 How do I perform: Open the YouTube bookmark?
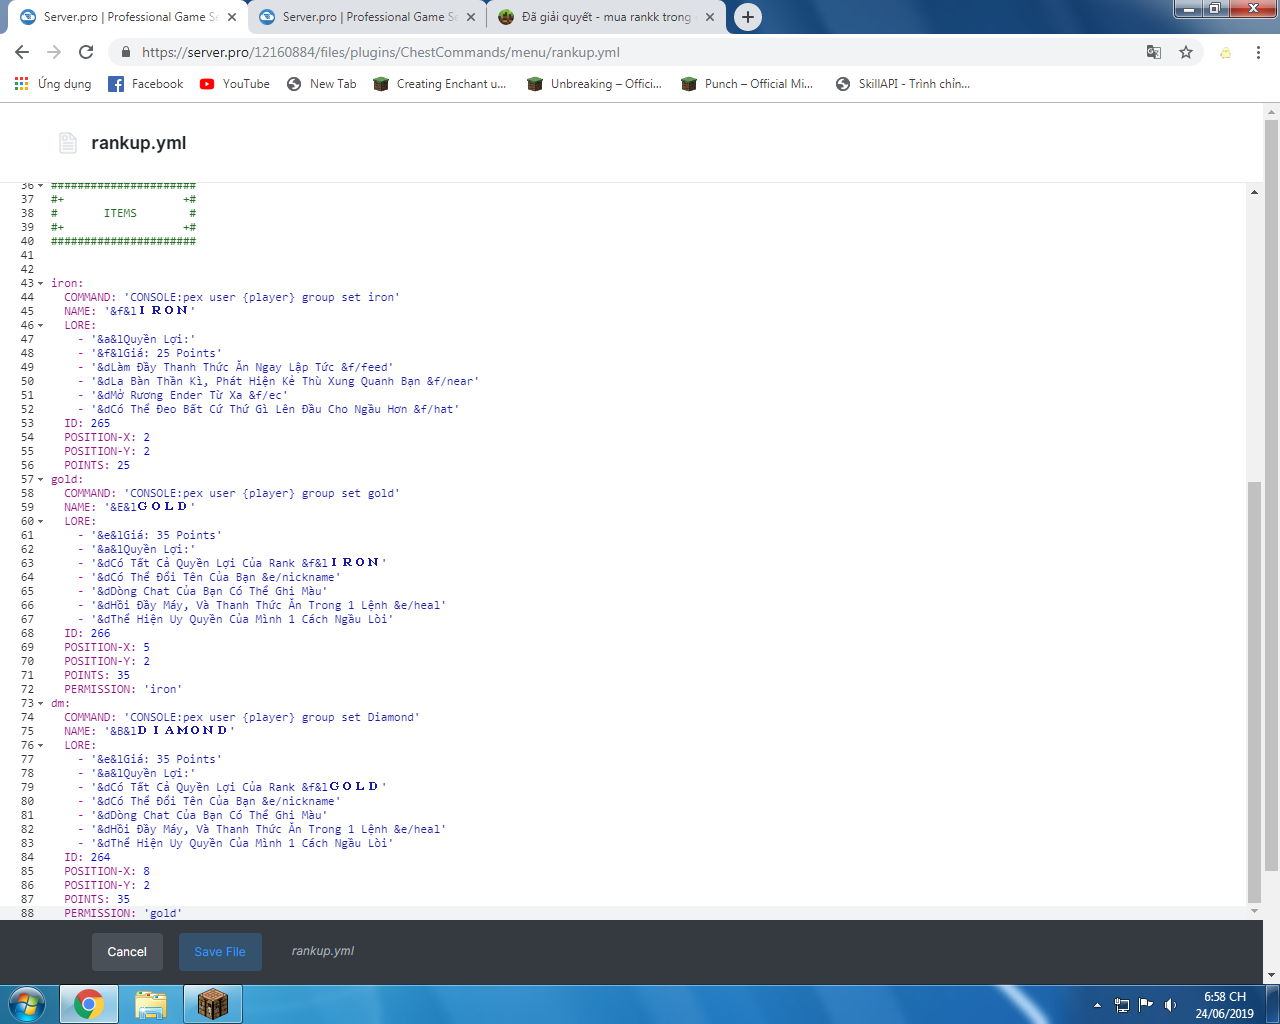click(234, 84)
